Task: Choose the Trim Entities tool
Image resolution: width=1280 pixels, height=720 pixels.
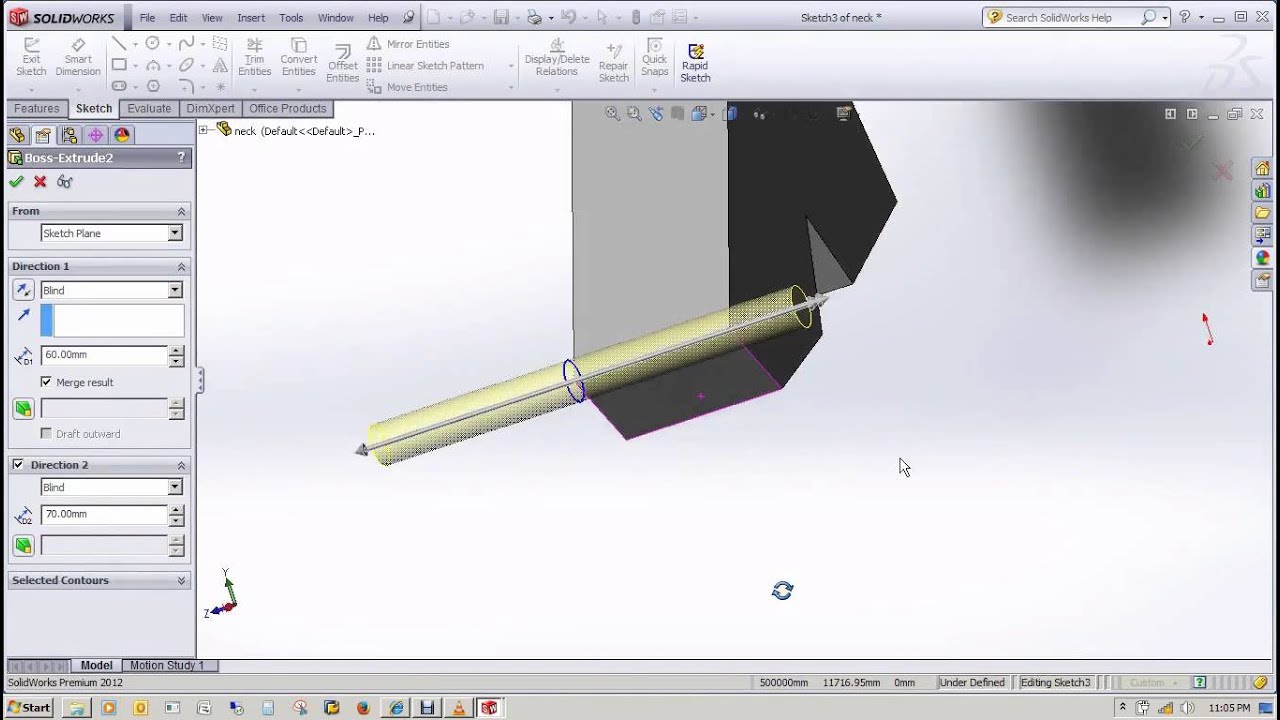Action: point(254,57)
